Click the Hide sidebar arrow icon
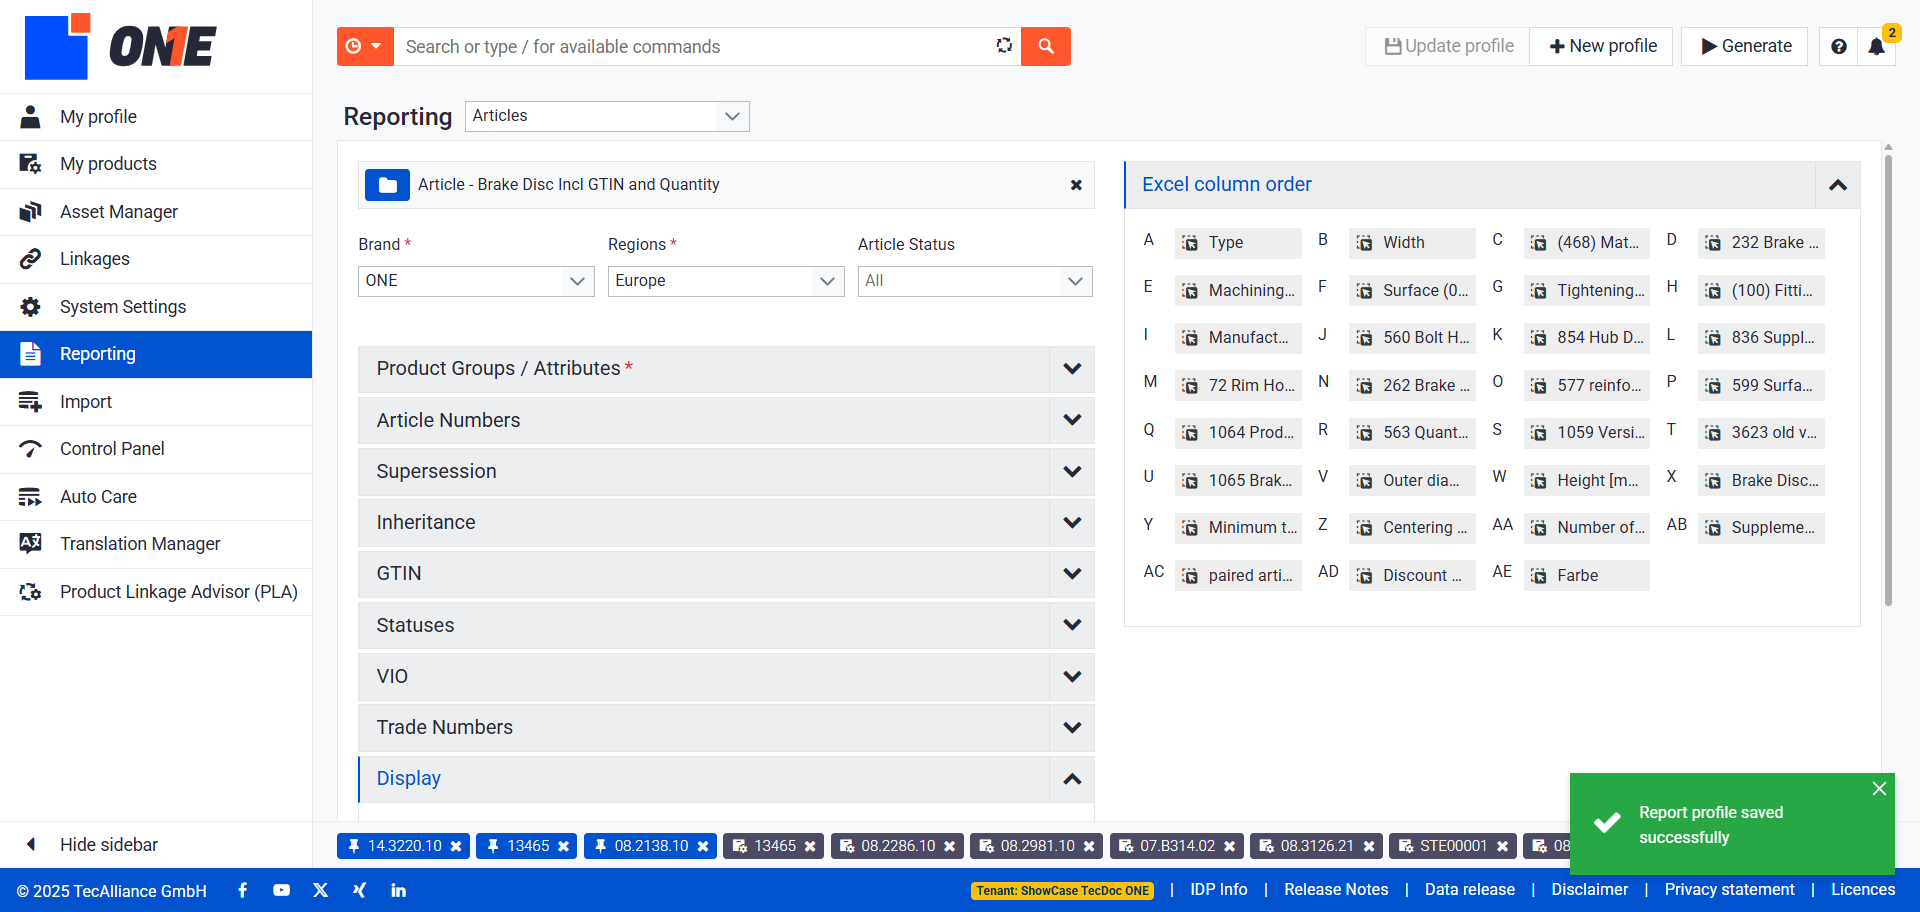This screenshot has height=912, width=1920. click(31, 844)
